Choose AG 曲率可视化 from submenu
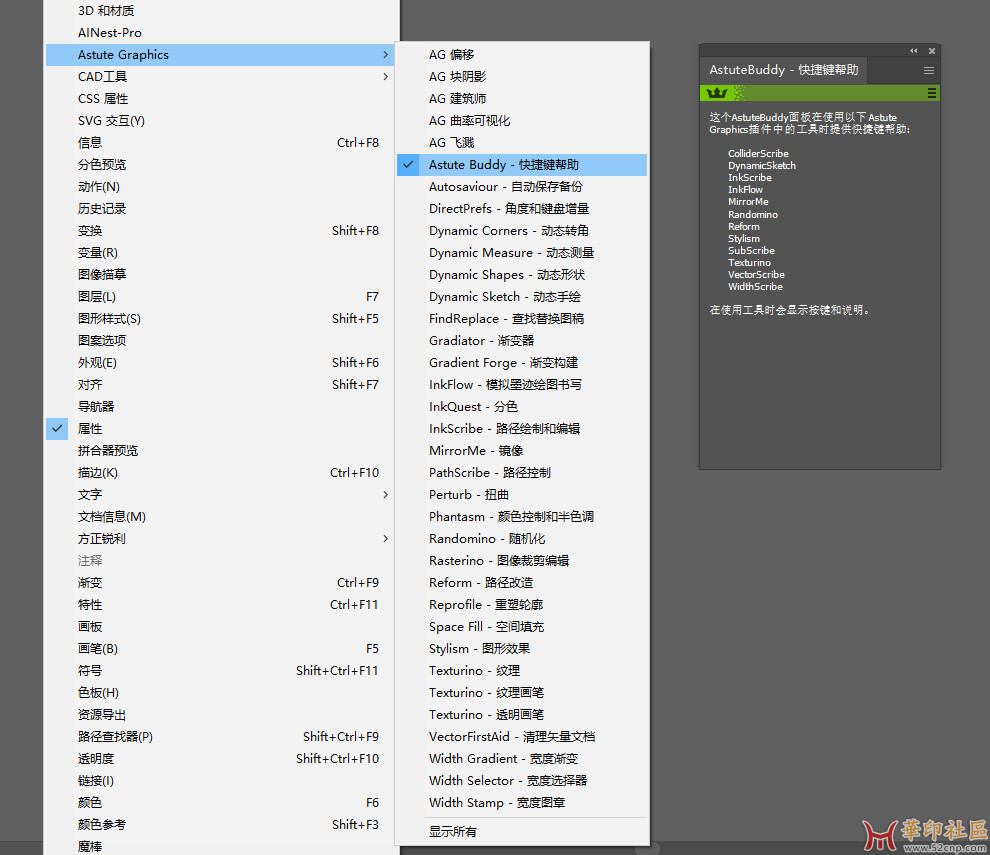The image size is (990, 855). [522, 121]
